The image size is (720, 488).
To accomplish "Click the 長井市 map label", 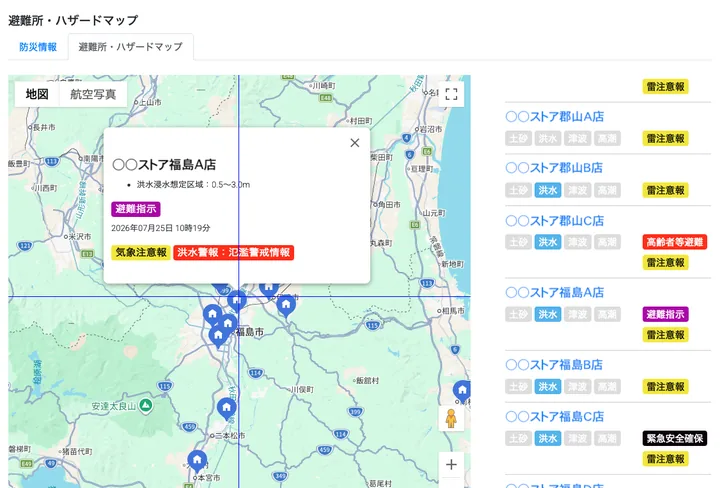I will point(44,127).
